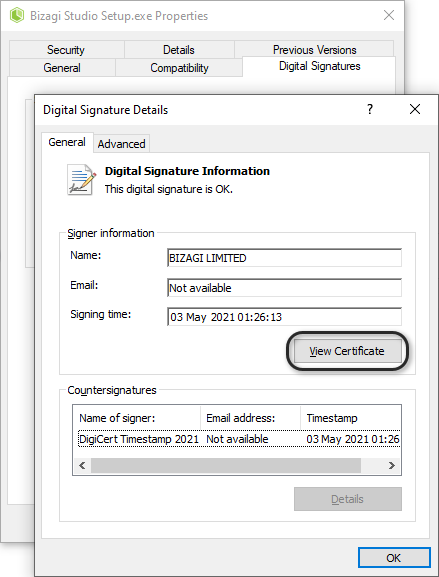Switch to Previous Versions tab
The image size is (439, 577).
point(315,50)
